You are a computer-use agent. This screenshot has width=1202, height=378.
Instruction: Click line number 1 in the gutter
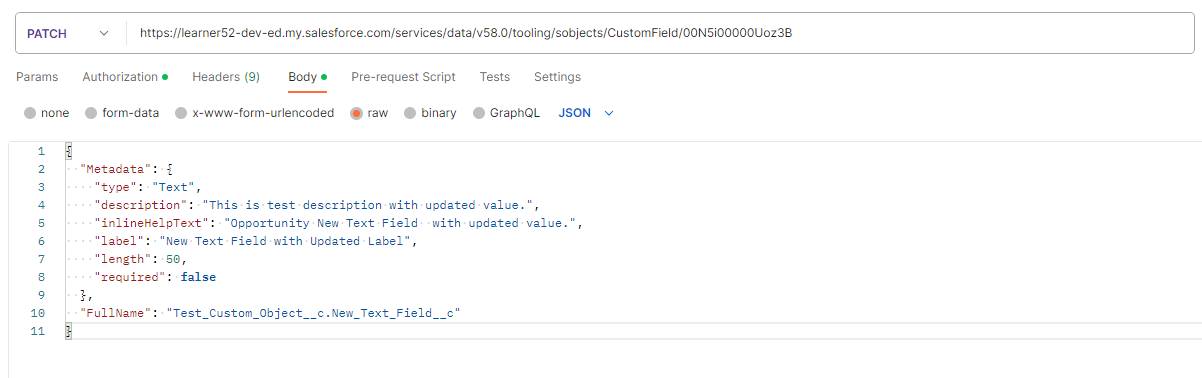tap(41, 151)
